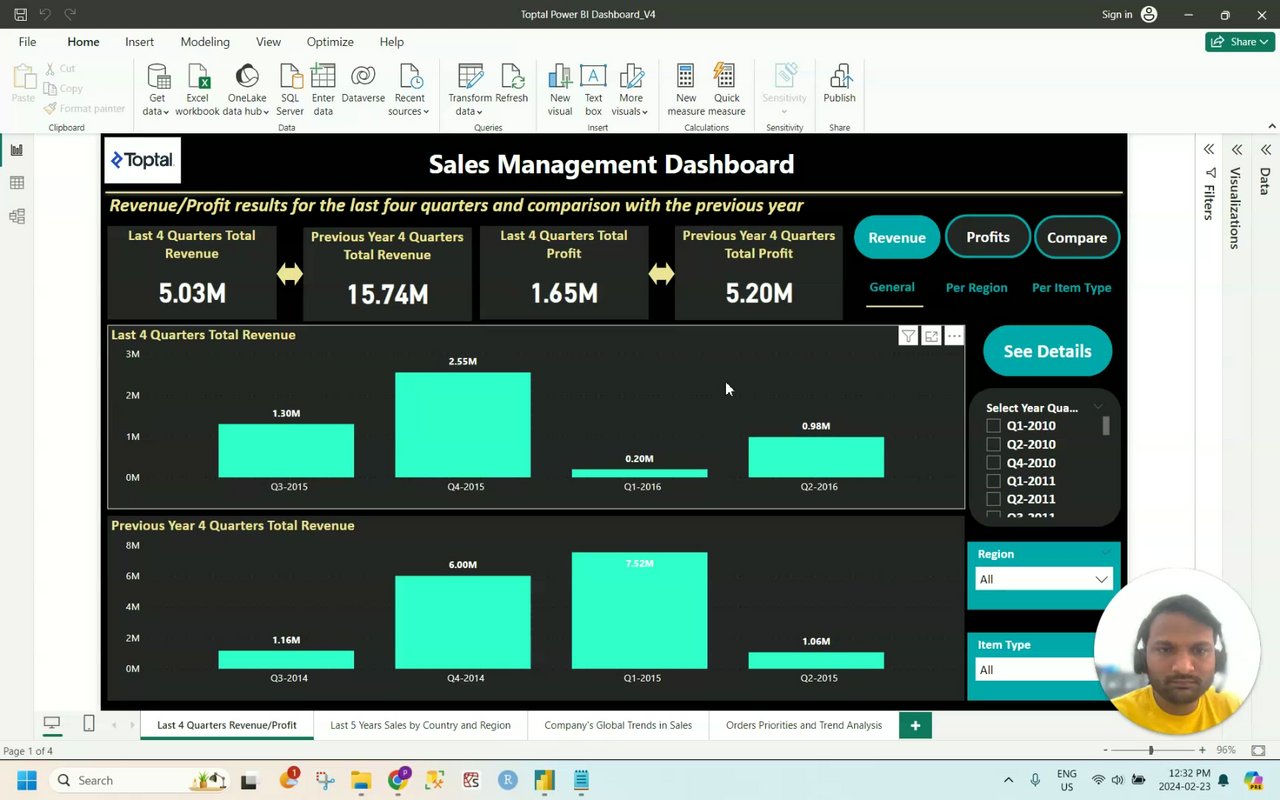Open the More visuals dropdown
Viewport: 1280px width, 800px height.
[x=631, y=90]
